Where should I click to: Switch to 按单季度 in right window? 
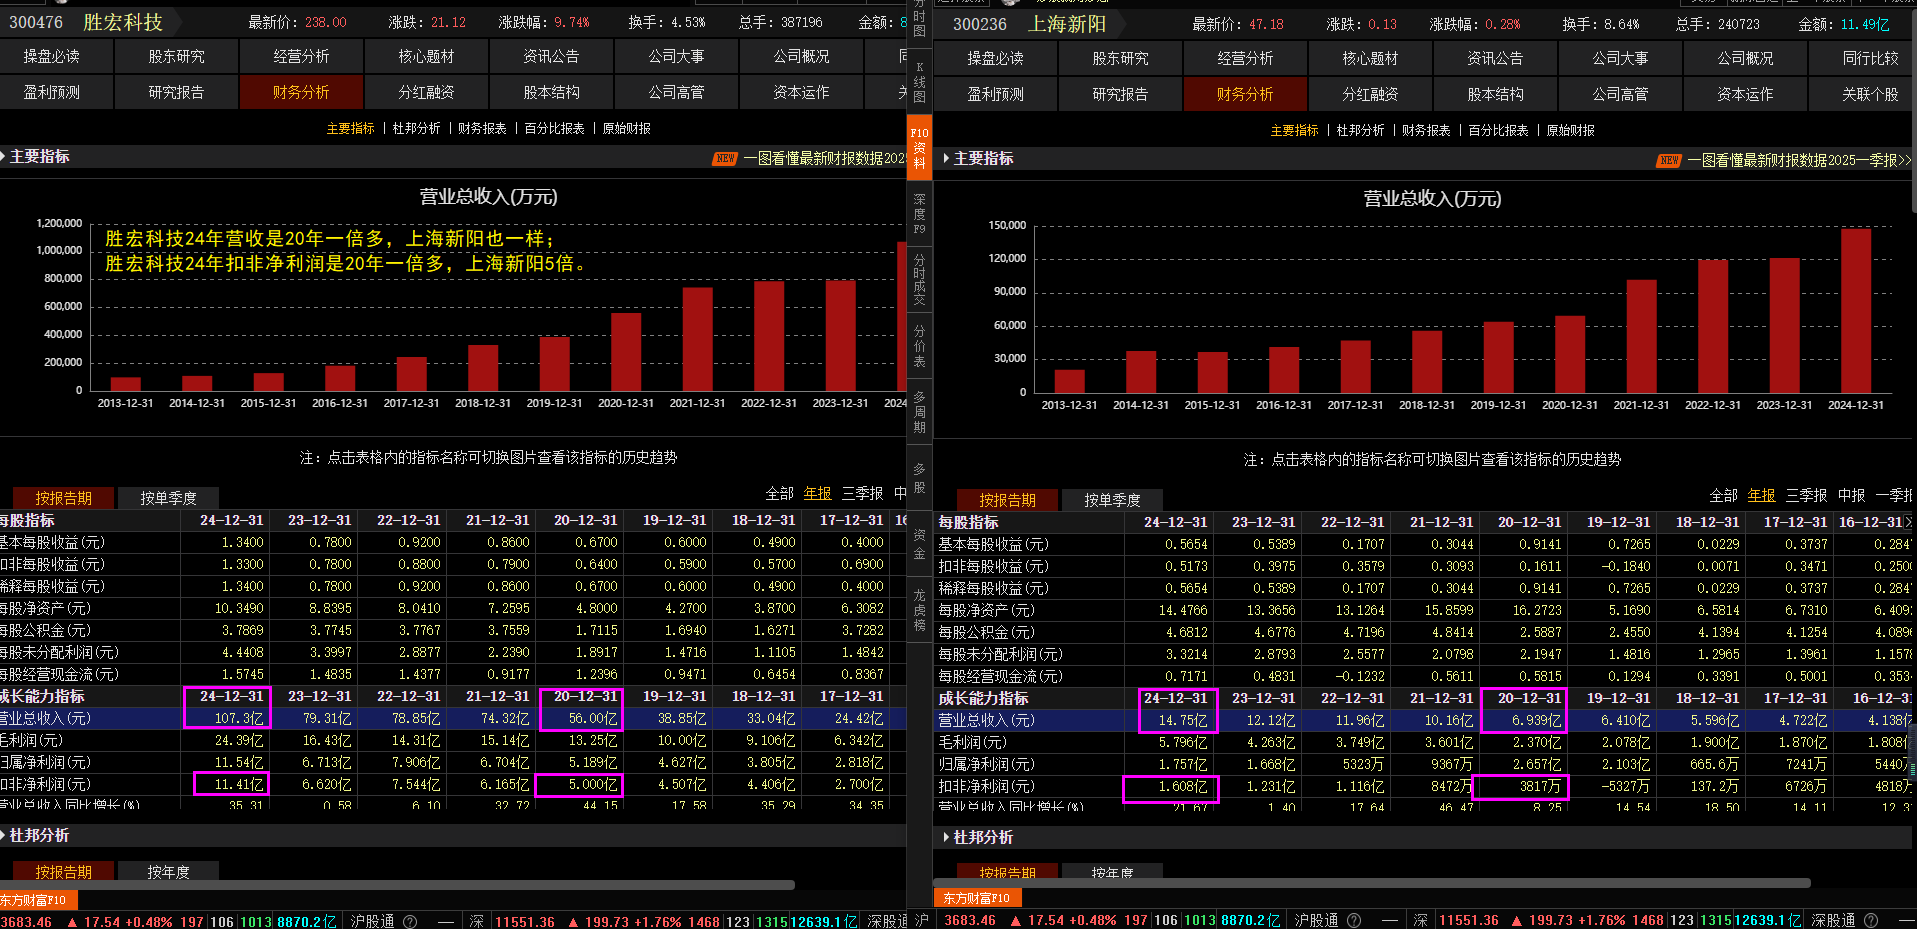pyautogui.click(x=1112, y=500)
